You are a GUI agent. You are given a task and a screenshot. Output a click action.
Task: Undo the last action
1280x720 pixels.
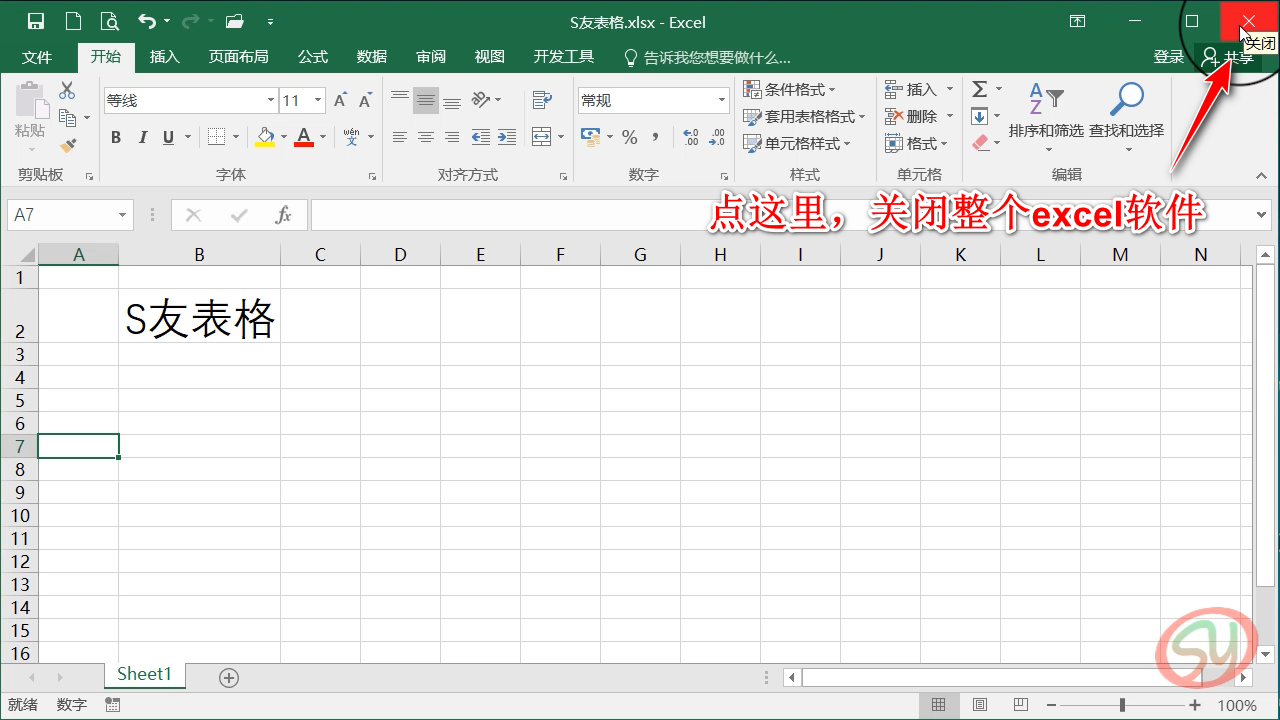147,21
